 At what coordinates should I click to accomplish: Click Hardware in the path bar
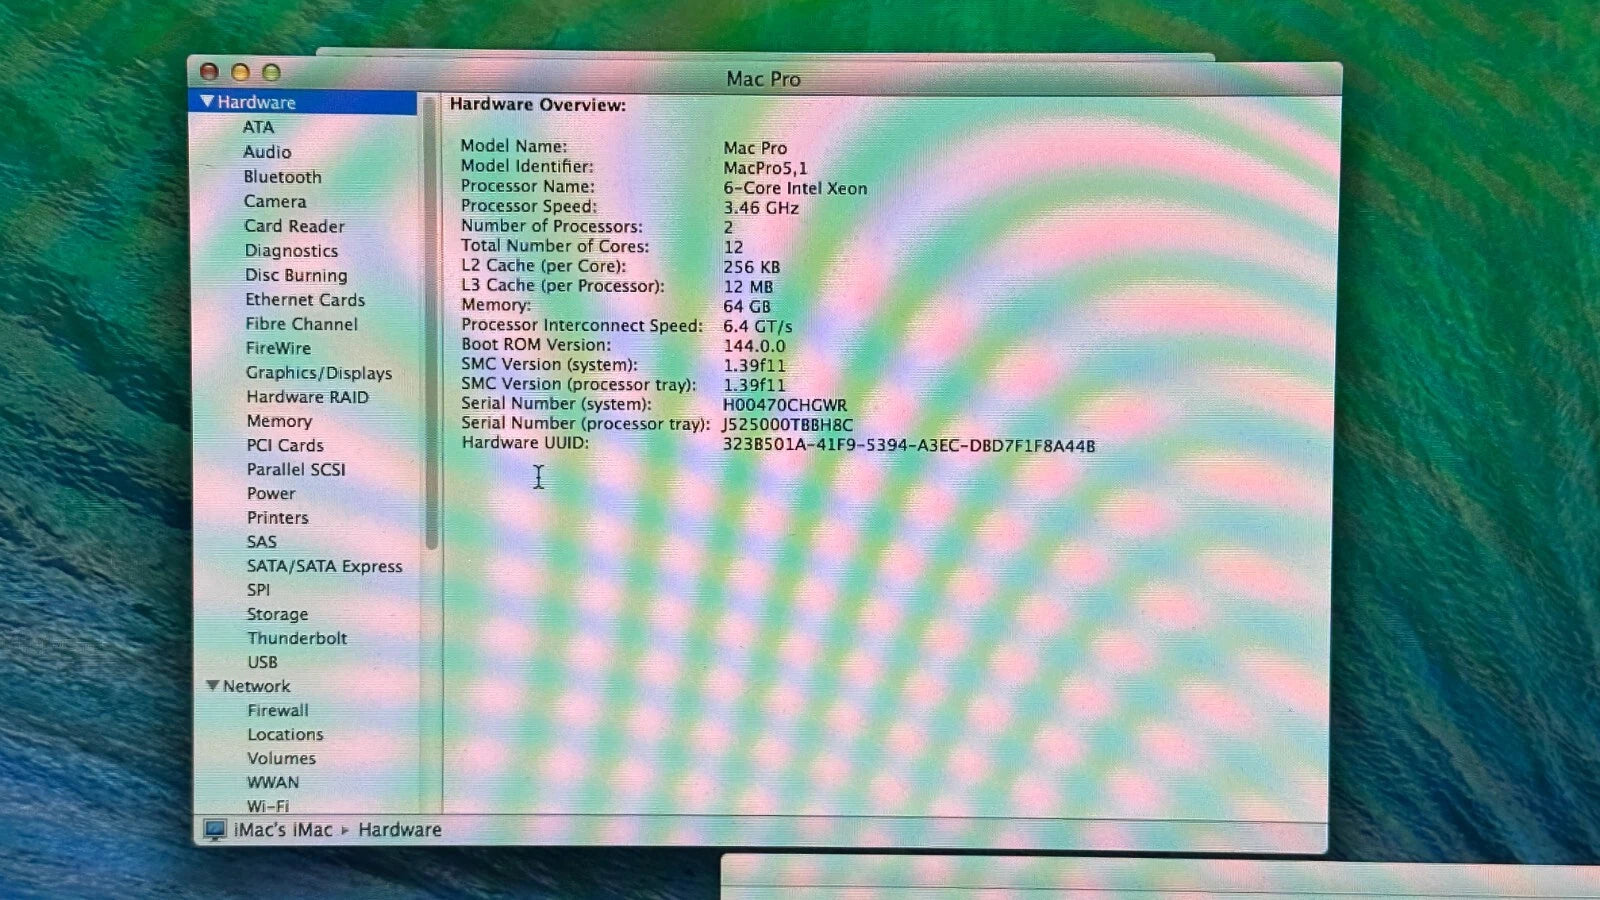pyautogui.click(x=400, y=830)
